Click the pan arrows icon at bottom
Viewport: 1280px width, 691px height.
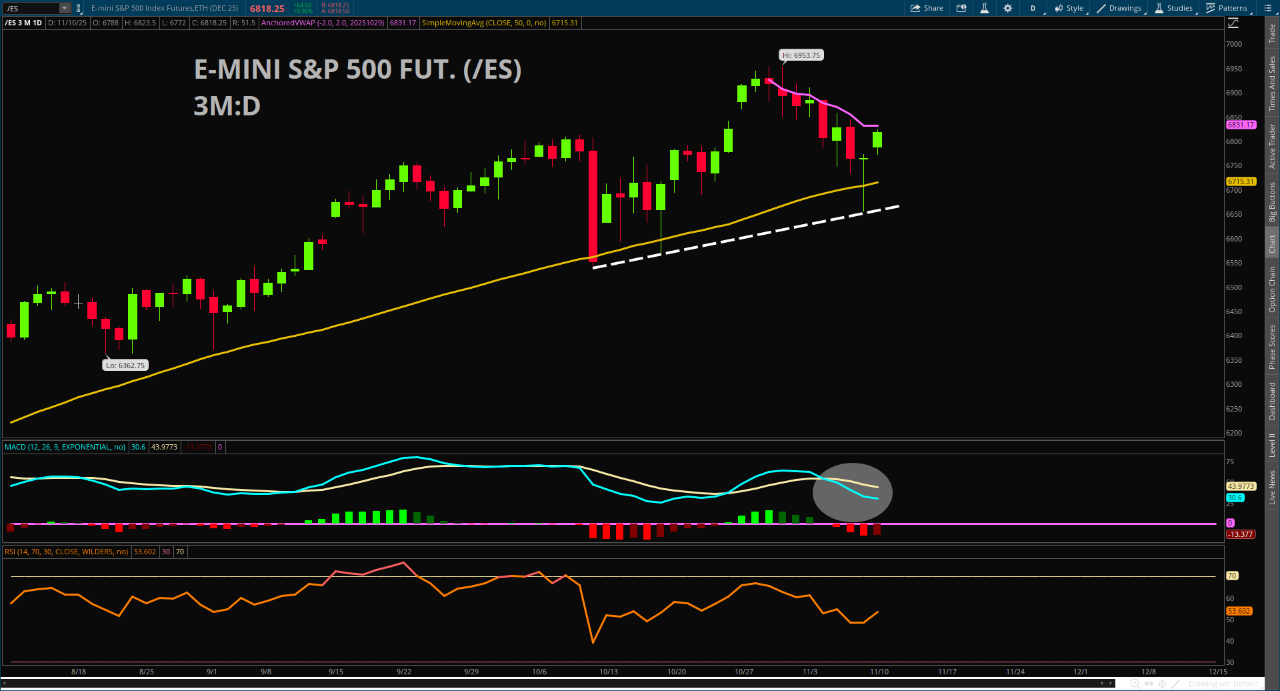pyautogui.click(x=1150, y=684)
